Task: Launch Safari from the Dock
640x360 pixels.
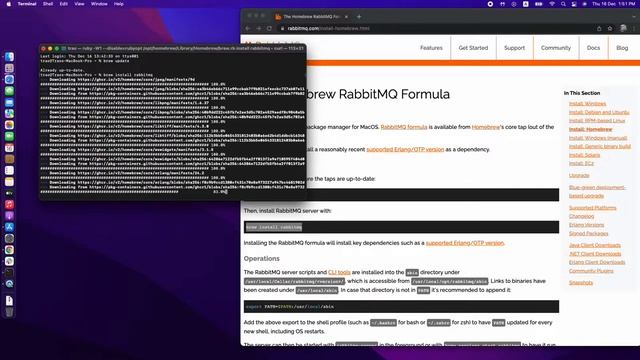Action: point(9,80)
